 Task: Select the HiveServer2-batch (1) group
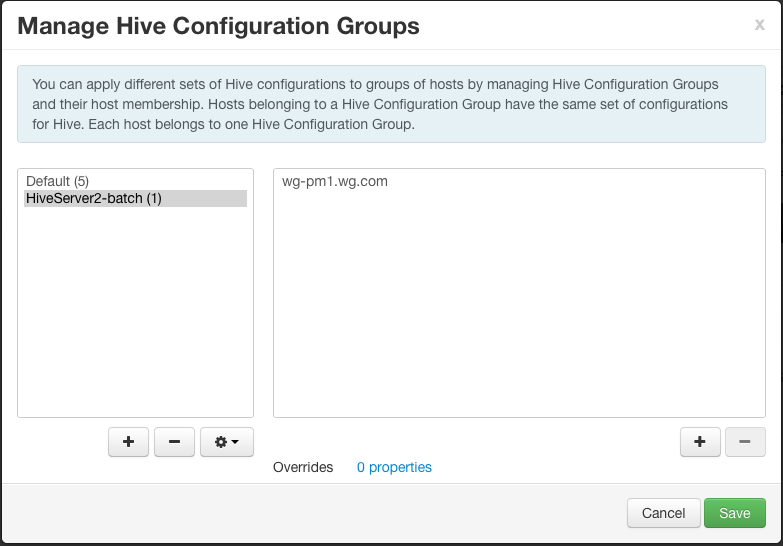(x=135, y=198)
